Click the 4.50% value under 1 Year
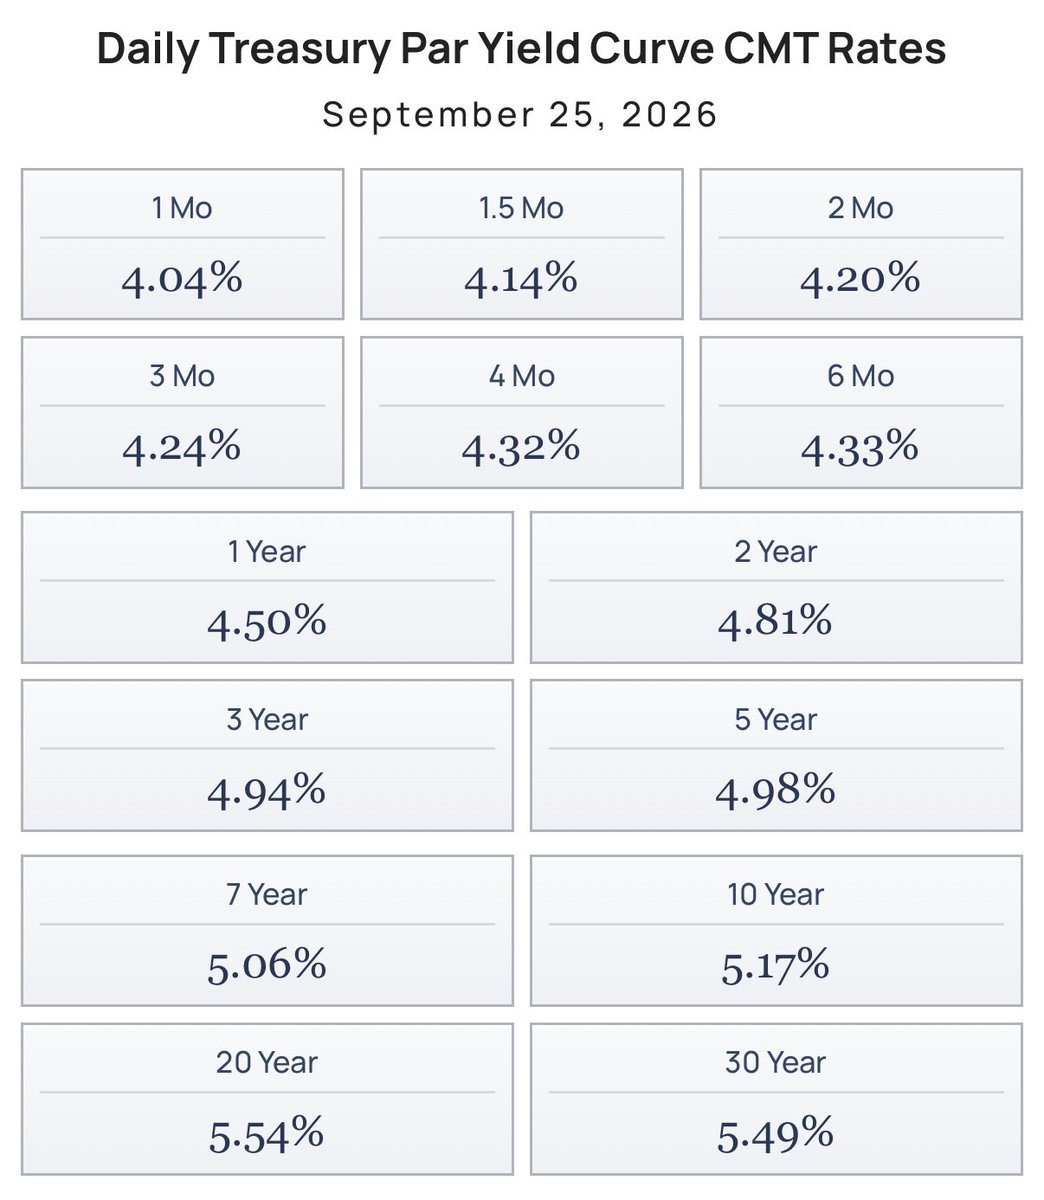Screen dimensions: 1044x1200 point(267,622)
